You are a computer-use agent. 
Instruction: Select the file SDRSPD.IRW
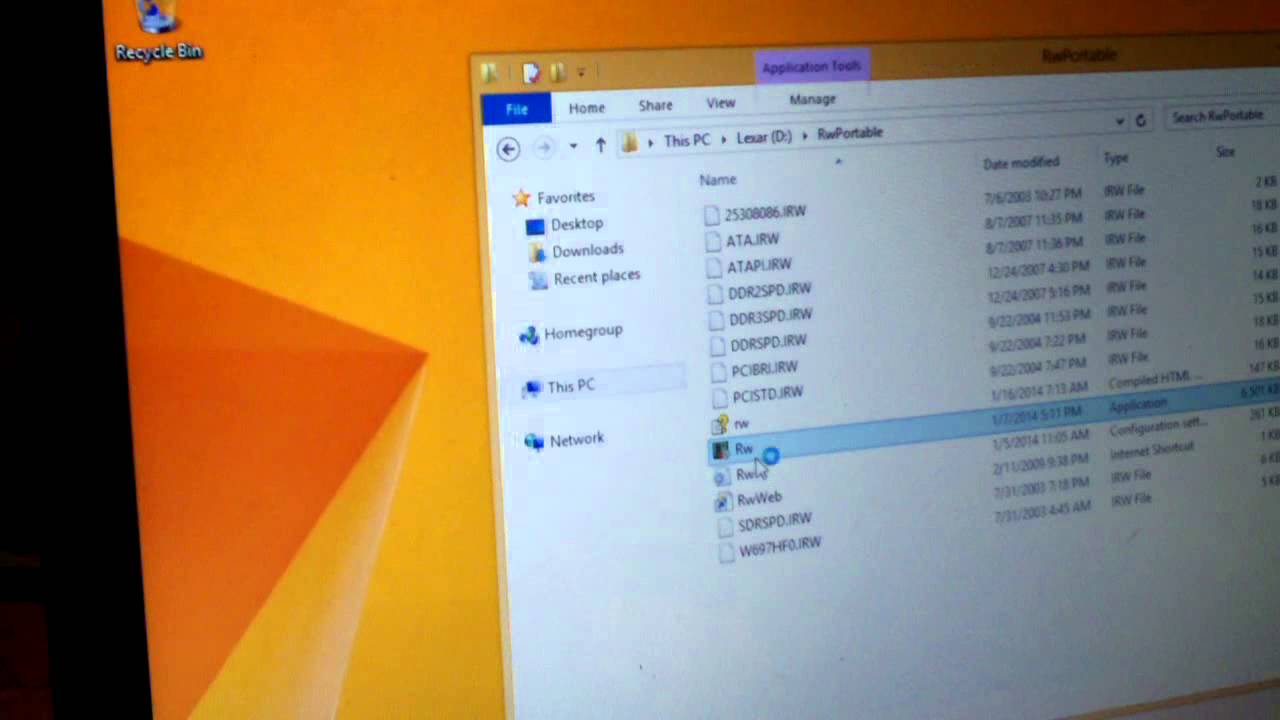[775, 521]
